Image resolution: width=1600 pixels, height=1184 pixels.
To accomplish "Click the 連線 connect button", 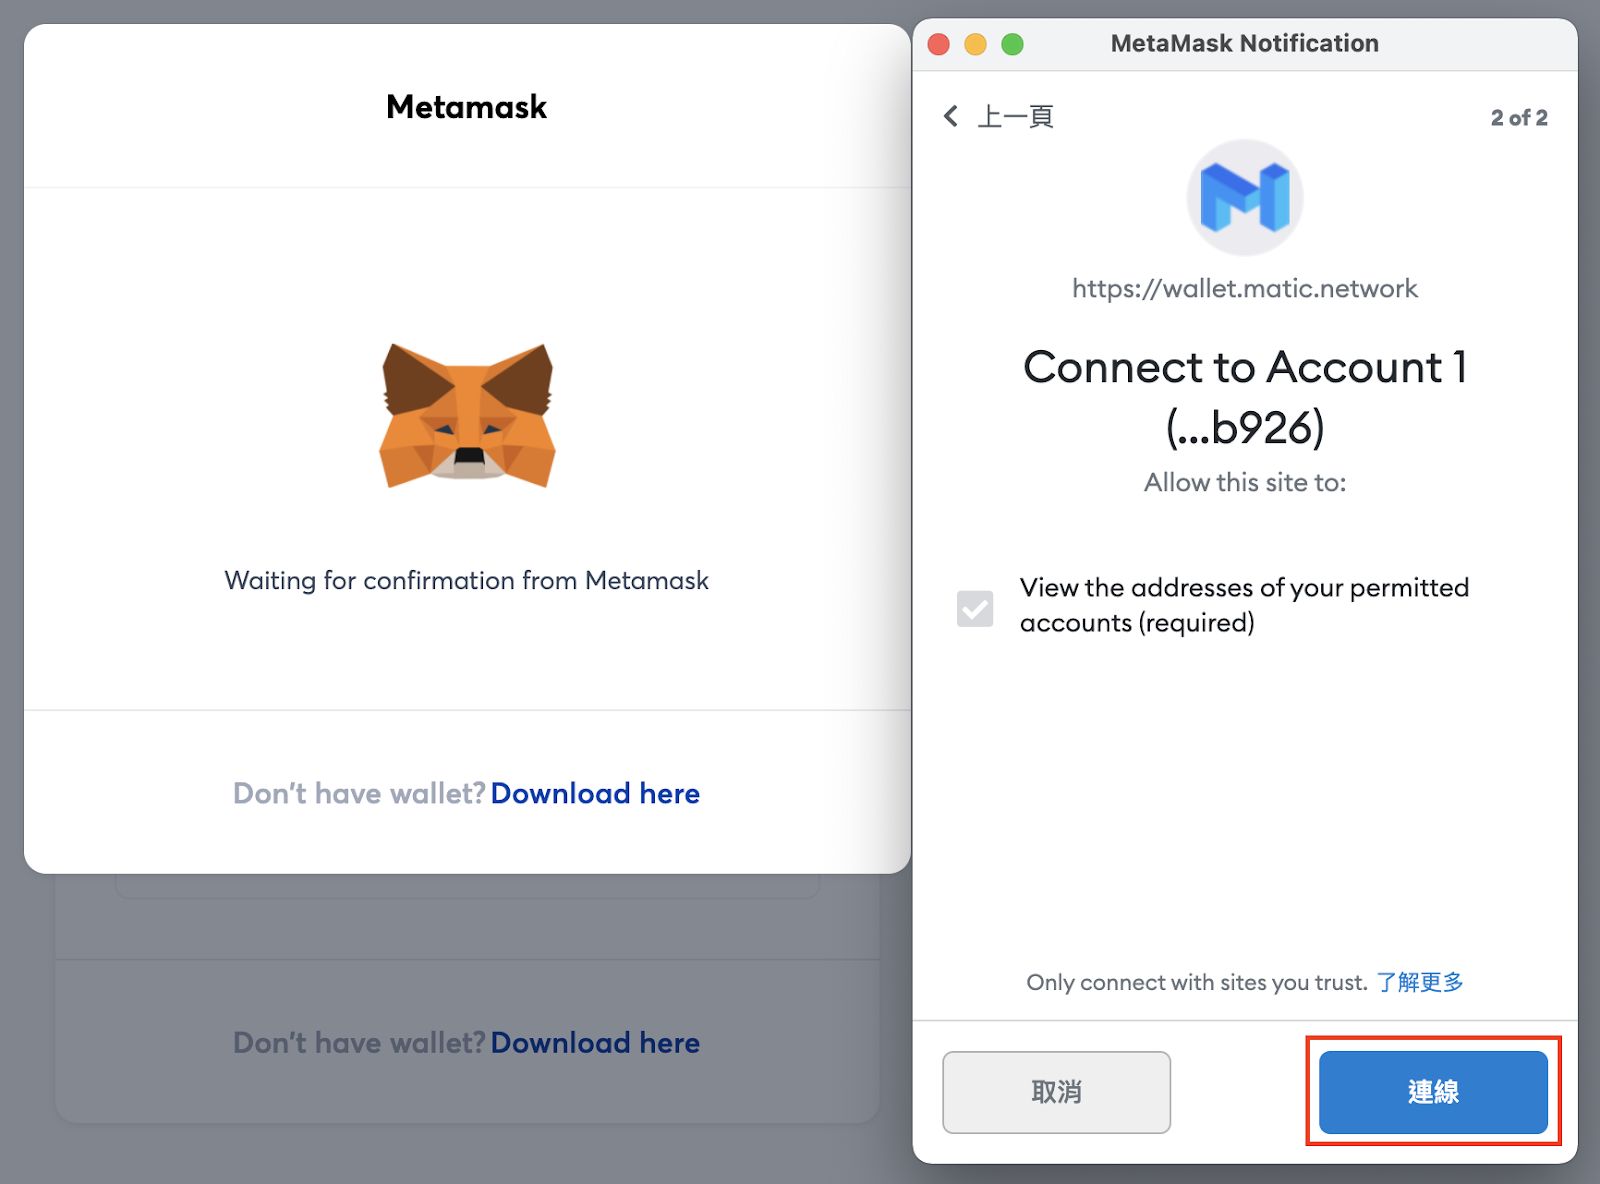I will click(x=1433, y=1092).
